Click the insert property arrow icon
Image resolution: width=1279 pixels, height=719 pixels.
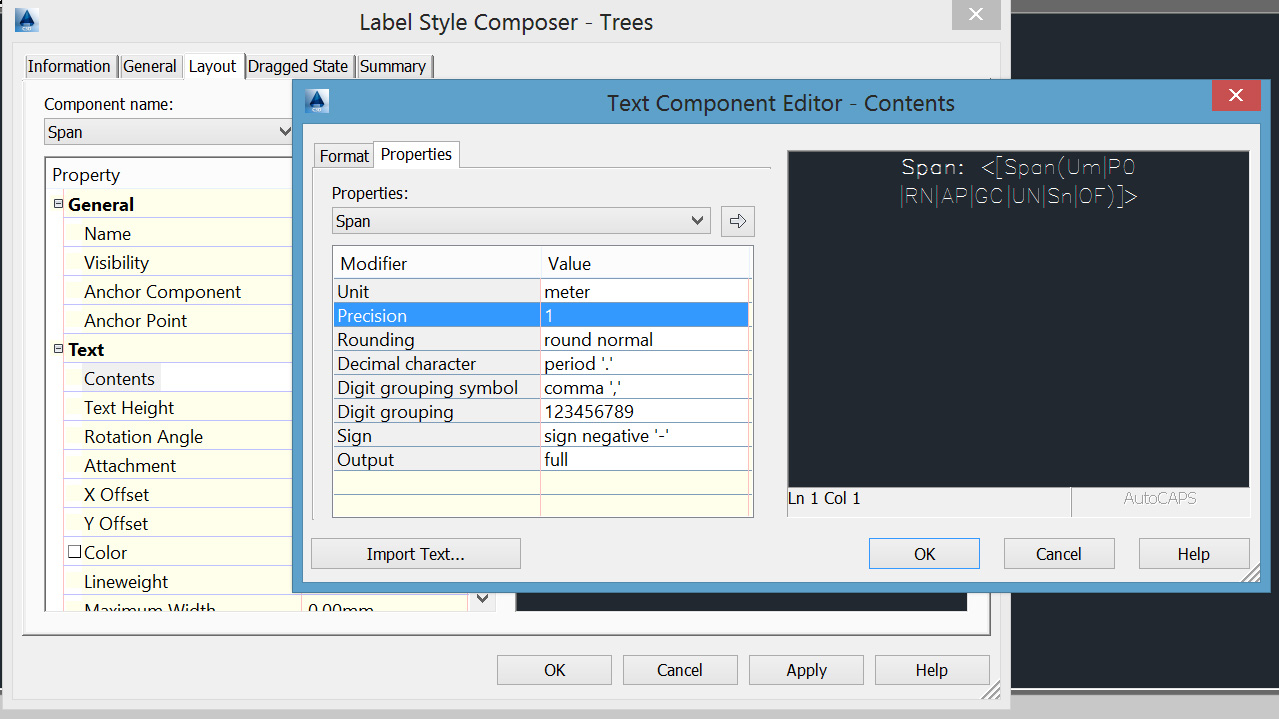[737, 221]
